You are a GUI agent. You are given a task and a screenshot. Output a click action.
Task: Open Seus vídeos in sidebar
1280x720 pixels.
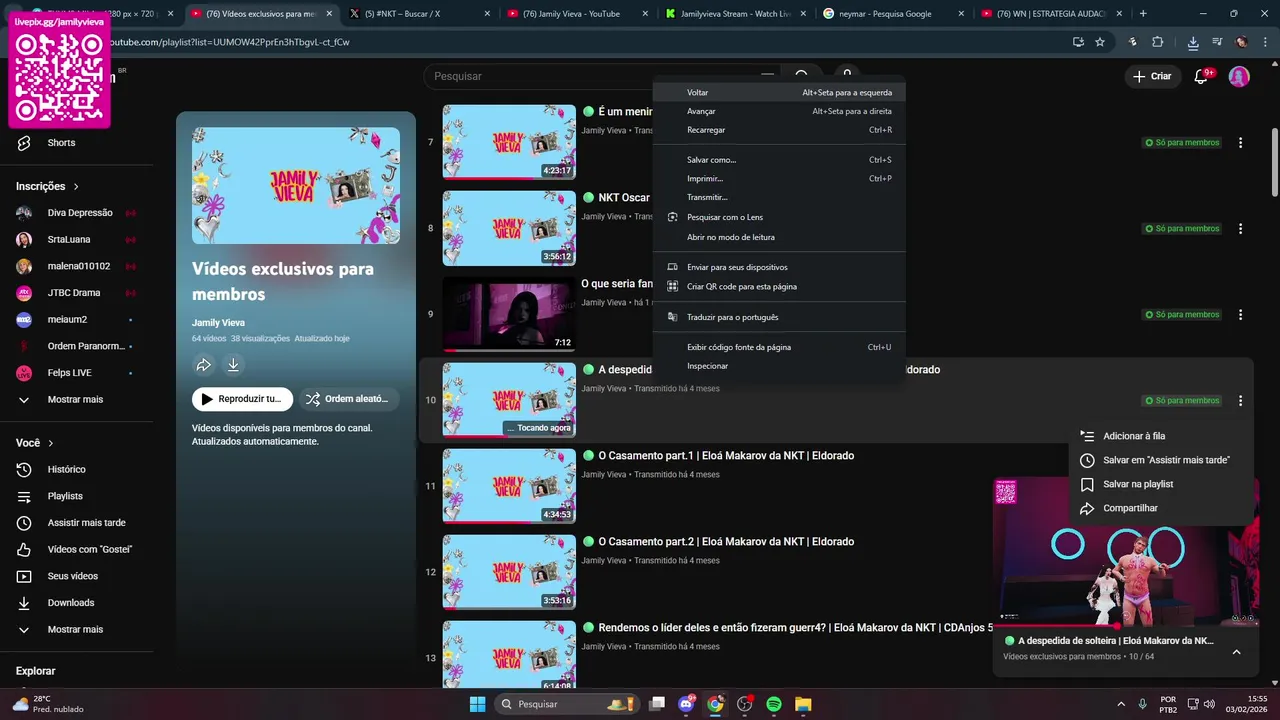[72, 576]
